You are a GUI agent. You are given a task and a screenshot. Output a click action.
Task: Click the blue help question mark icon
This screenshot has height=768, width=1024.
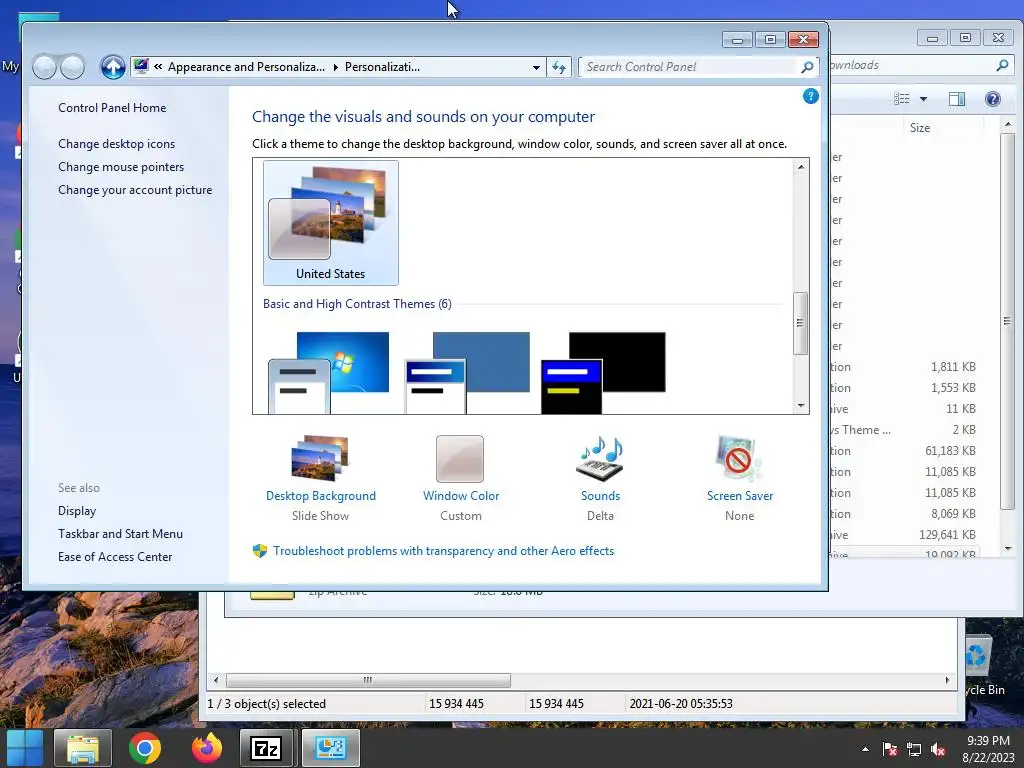[x=810, y=97]
